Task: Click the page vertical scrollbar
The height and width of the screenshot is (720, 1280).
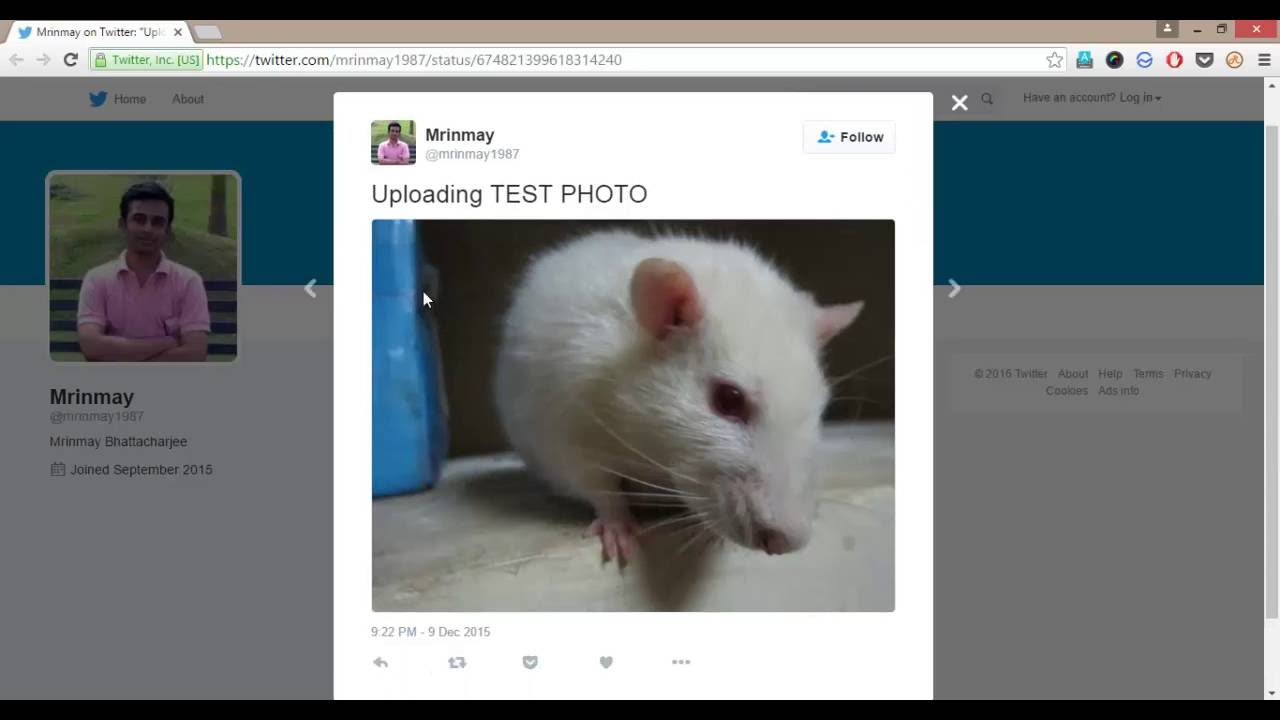Action: tap(1272, 370)
